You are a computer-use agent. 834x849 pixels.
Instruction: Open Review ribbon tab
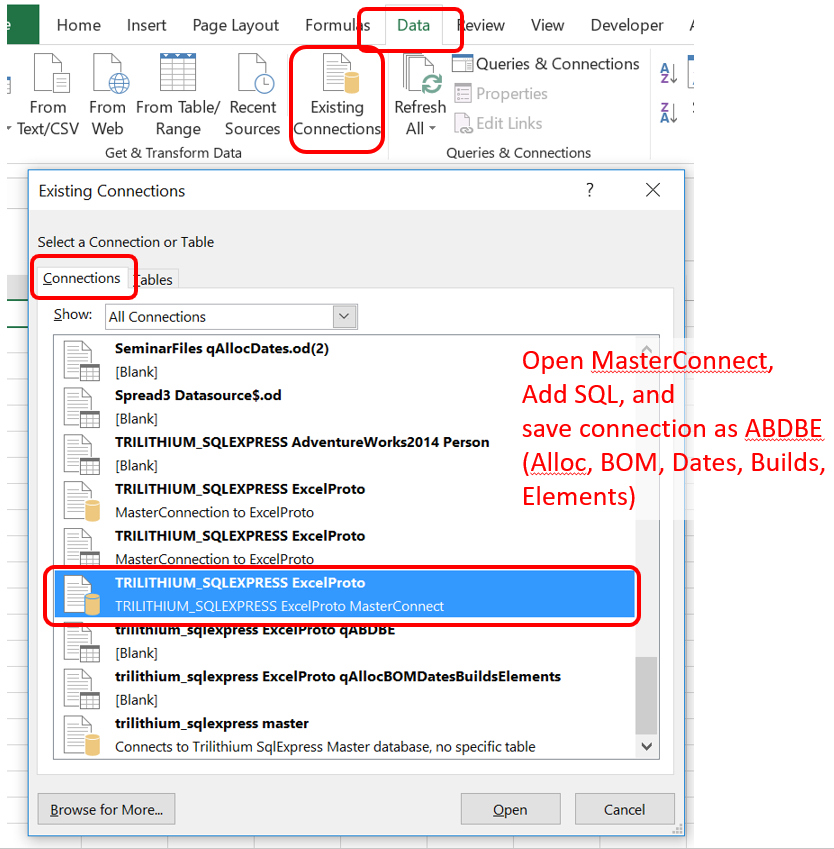pyautogui.click(x=481, y=25)
